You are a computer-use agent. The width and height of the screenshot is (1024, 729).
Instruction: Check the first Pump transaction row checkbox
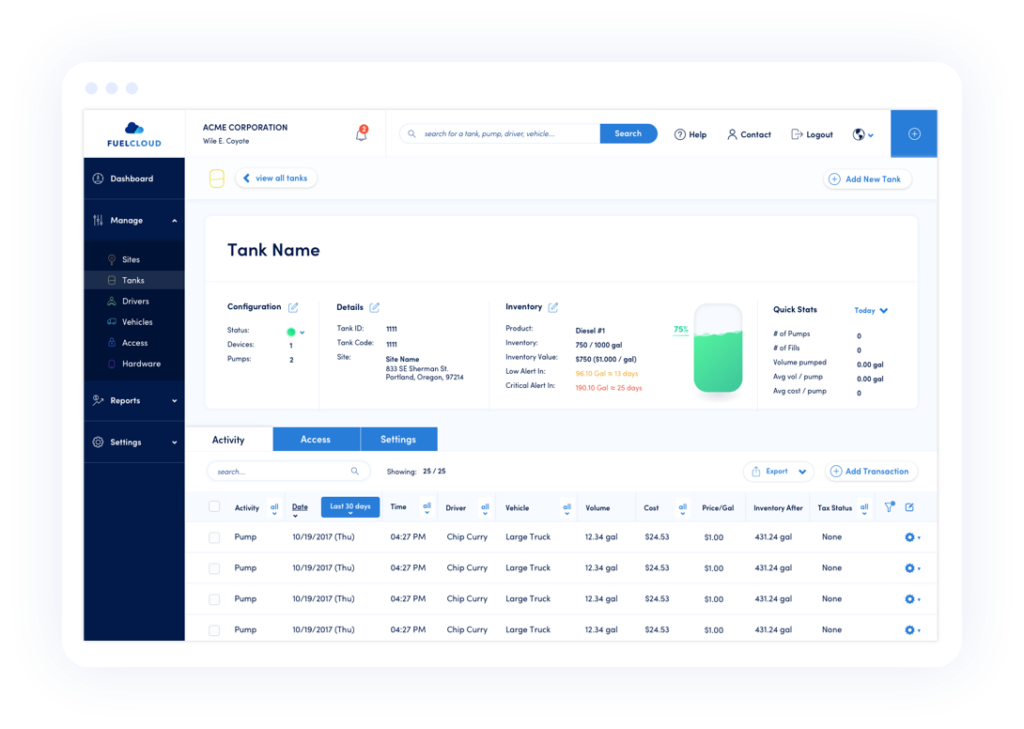tap(214, 538)
